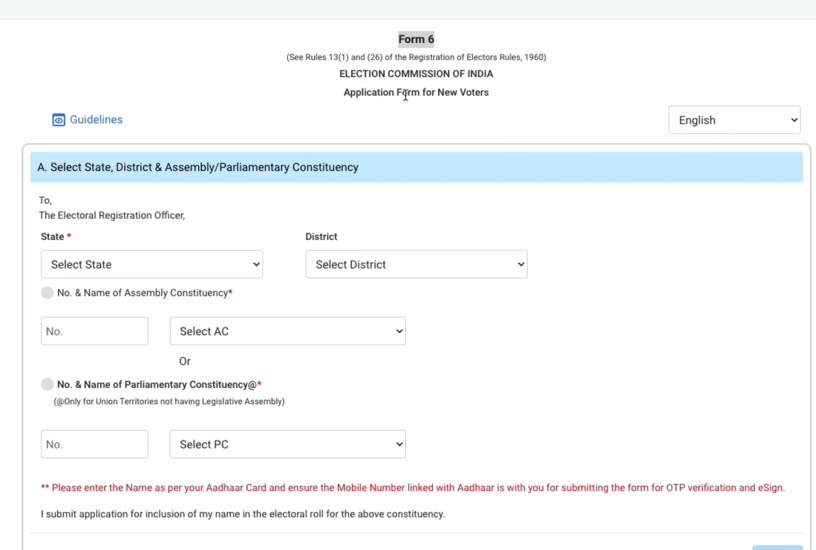Viewport: 816px width, 550px height.
Task: Click the Parliamentary Constituency No. field
Action: coord(95,444)
